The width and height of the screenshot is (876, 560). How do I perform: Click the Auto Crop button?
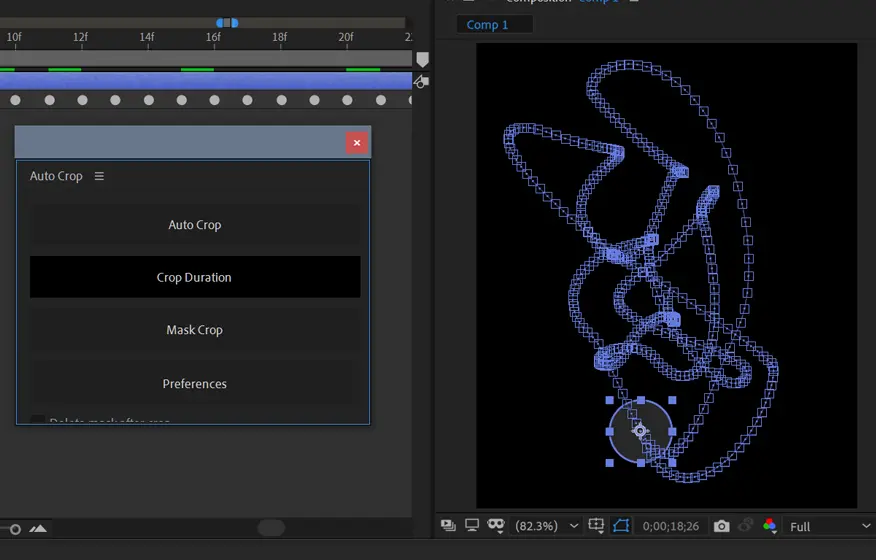(195, 225)
